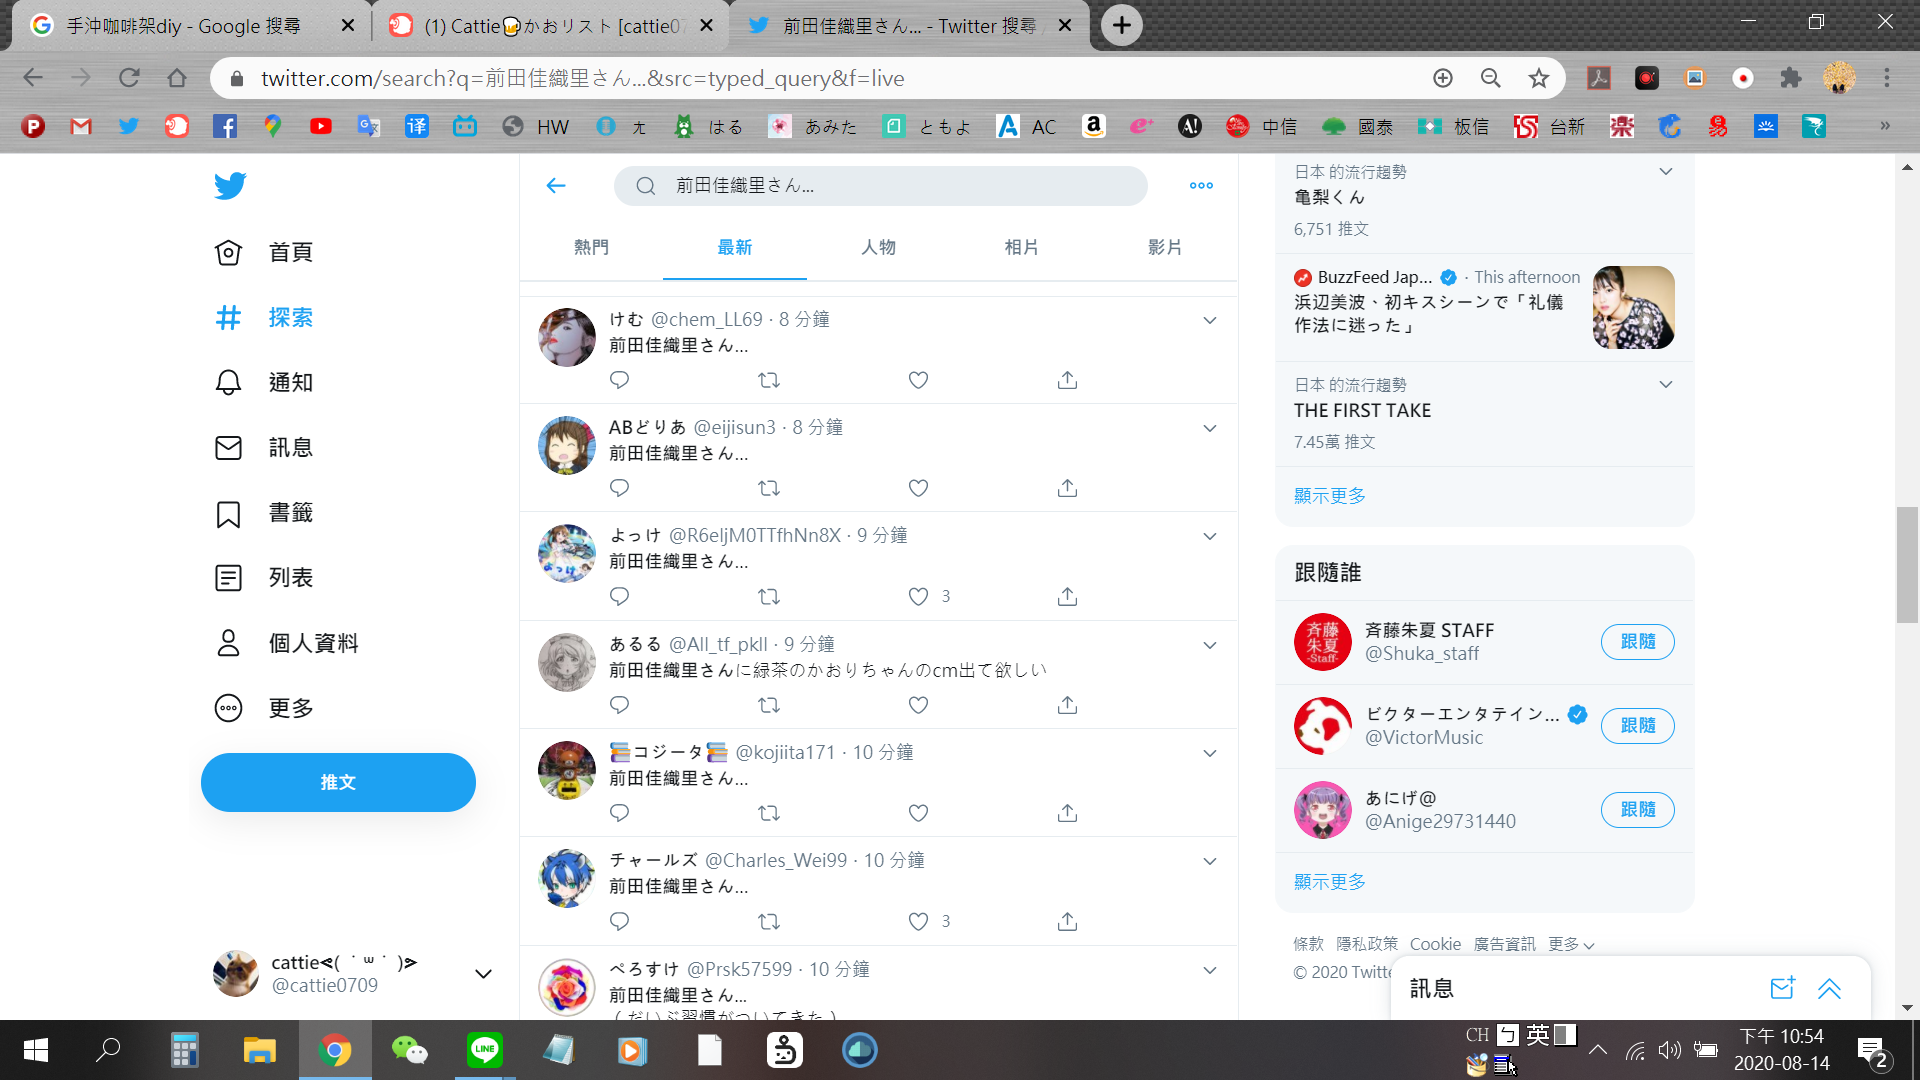Viewport: 1920px width, 1080px height.
Task: Open YouTube bookmark in bookmarks bar
Action: point(320,126)
